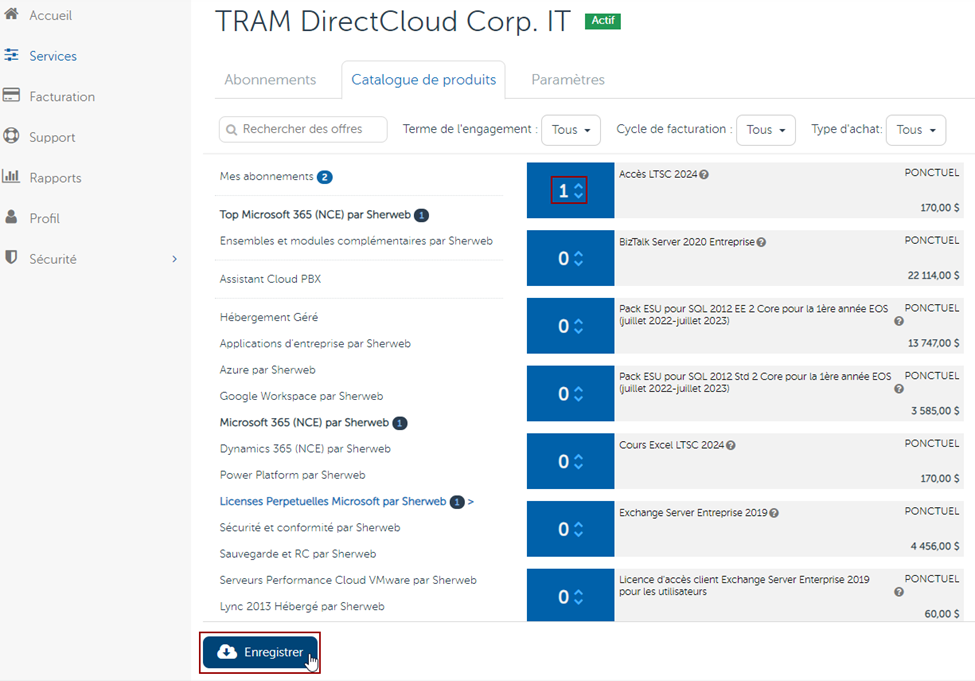This screenshot has height=681, width=975.
Task: Click the Enregistrer button
Action: point(260,652)
